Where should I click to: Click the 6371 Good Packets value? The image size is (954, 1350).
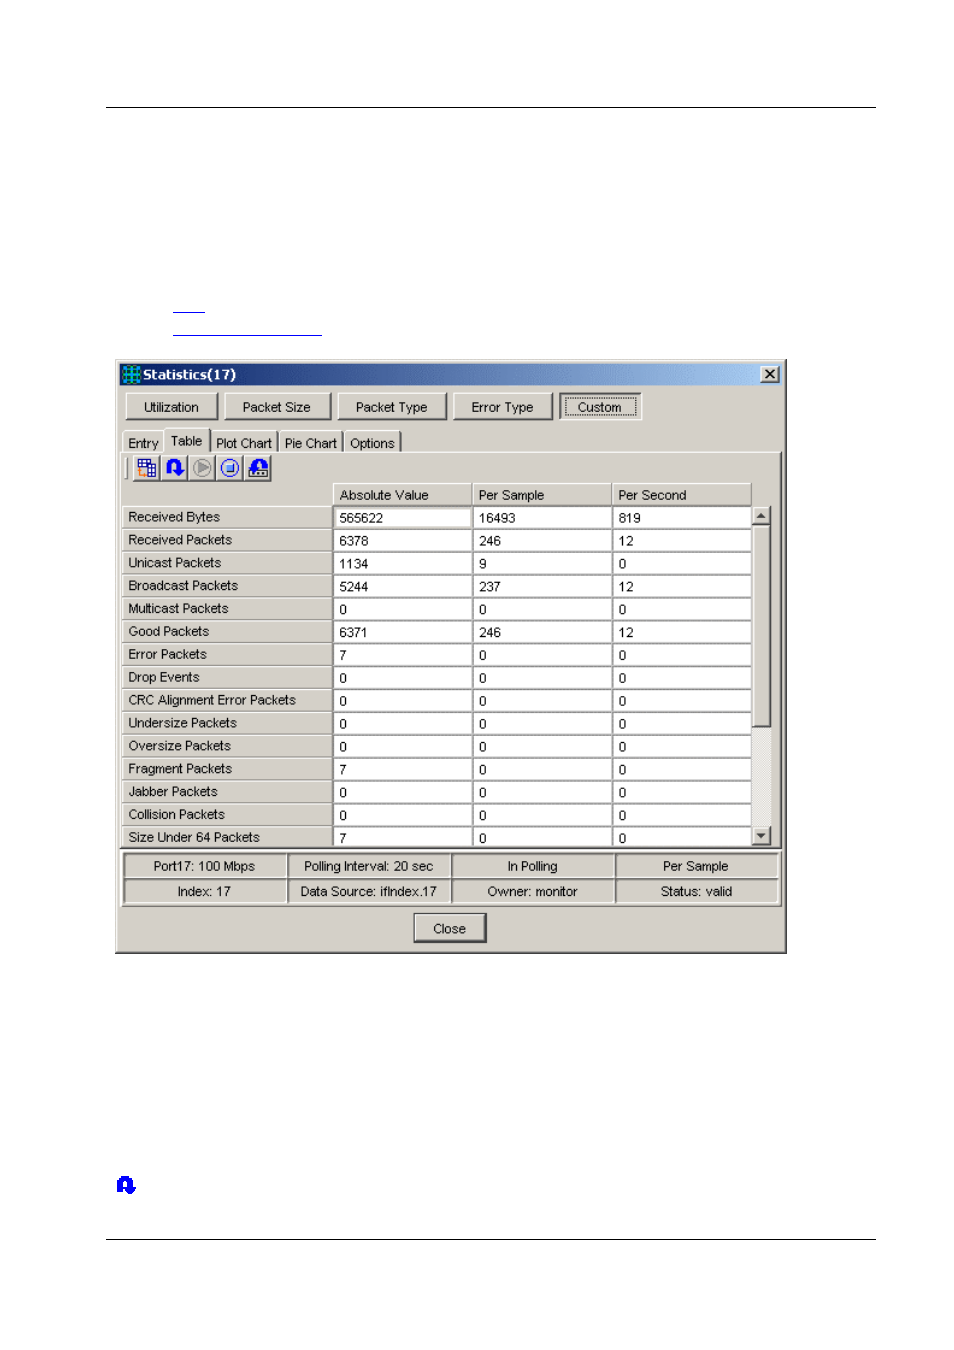tap(402, 633)
